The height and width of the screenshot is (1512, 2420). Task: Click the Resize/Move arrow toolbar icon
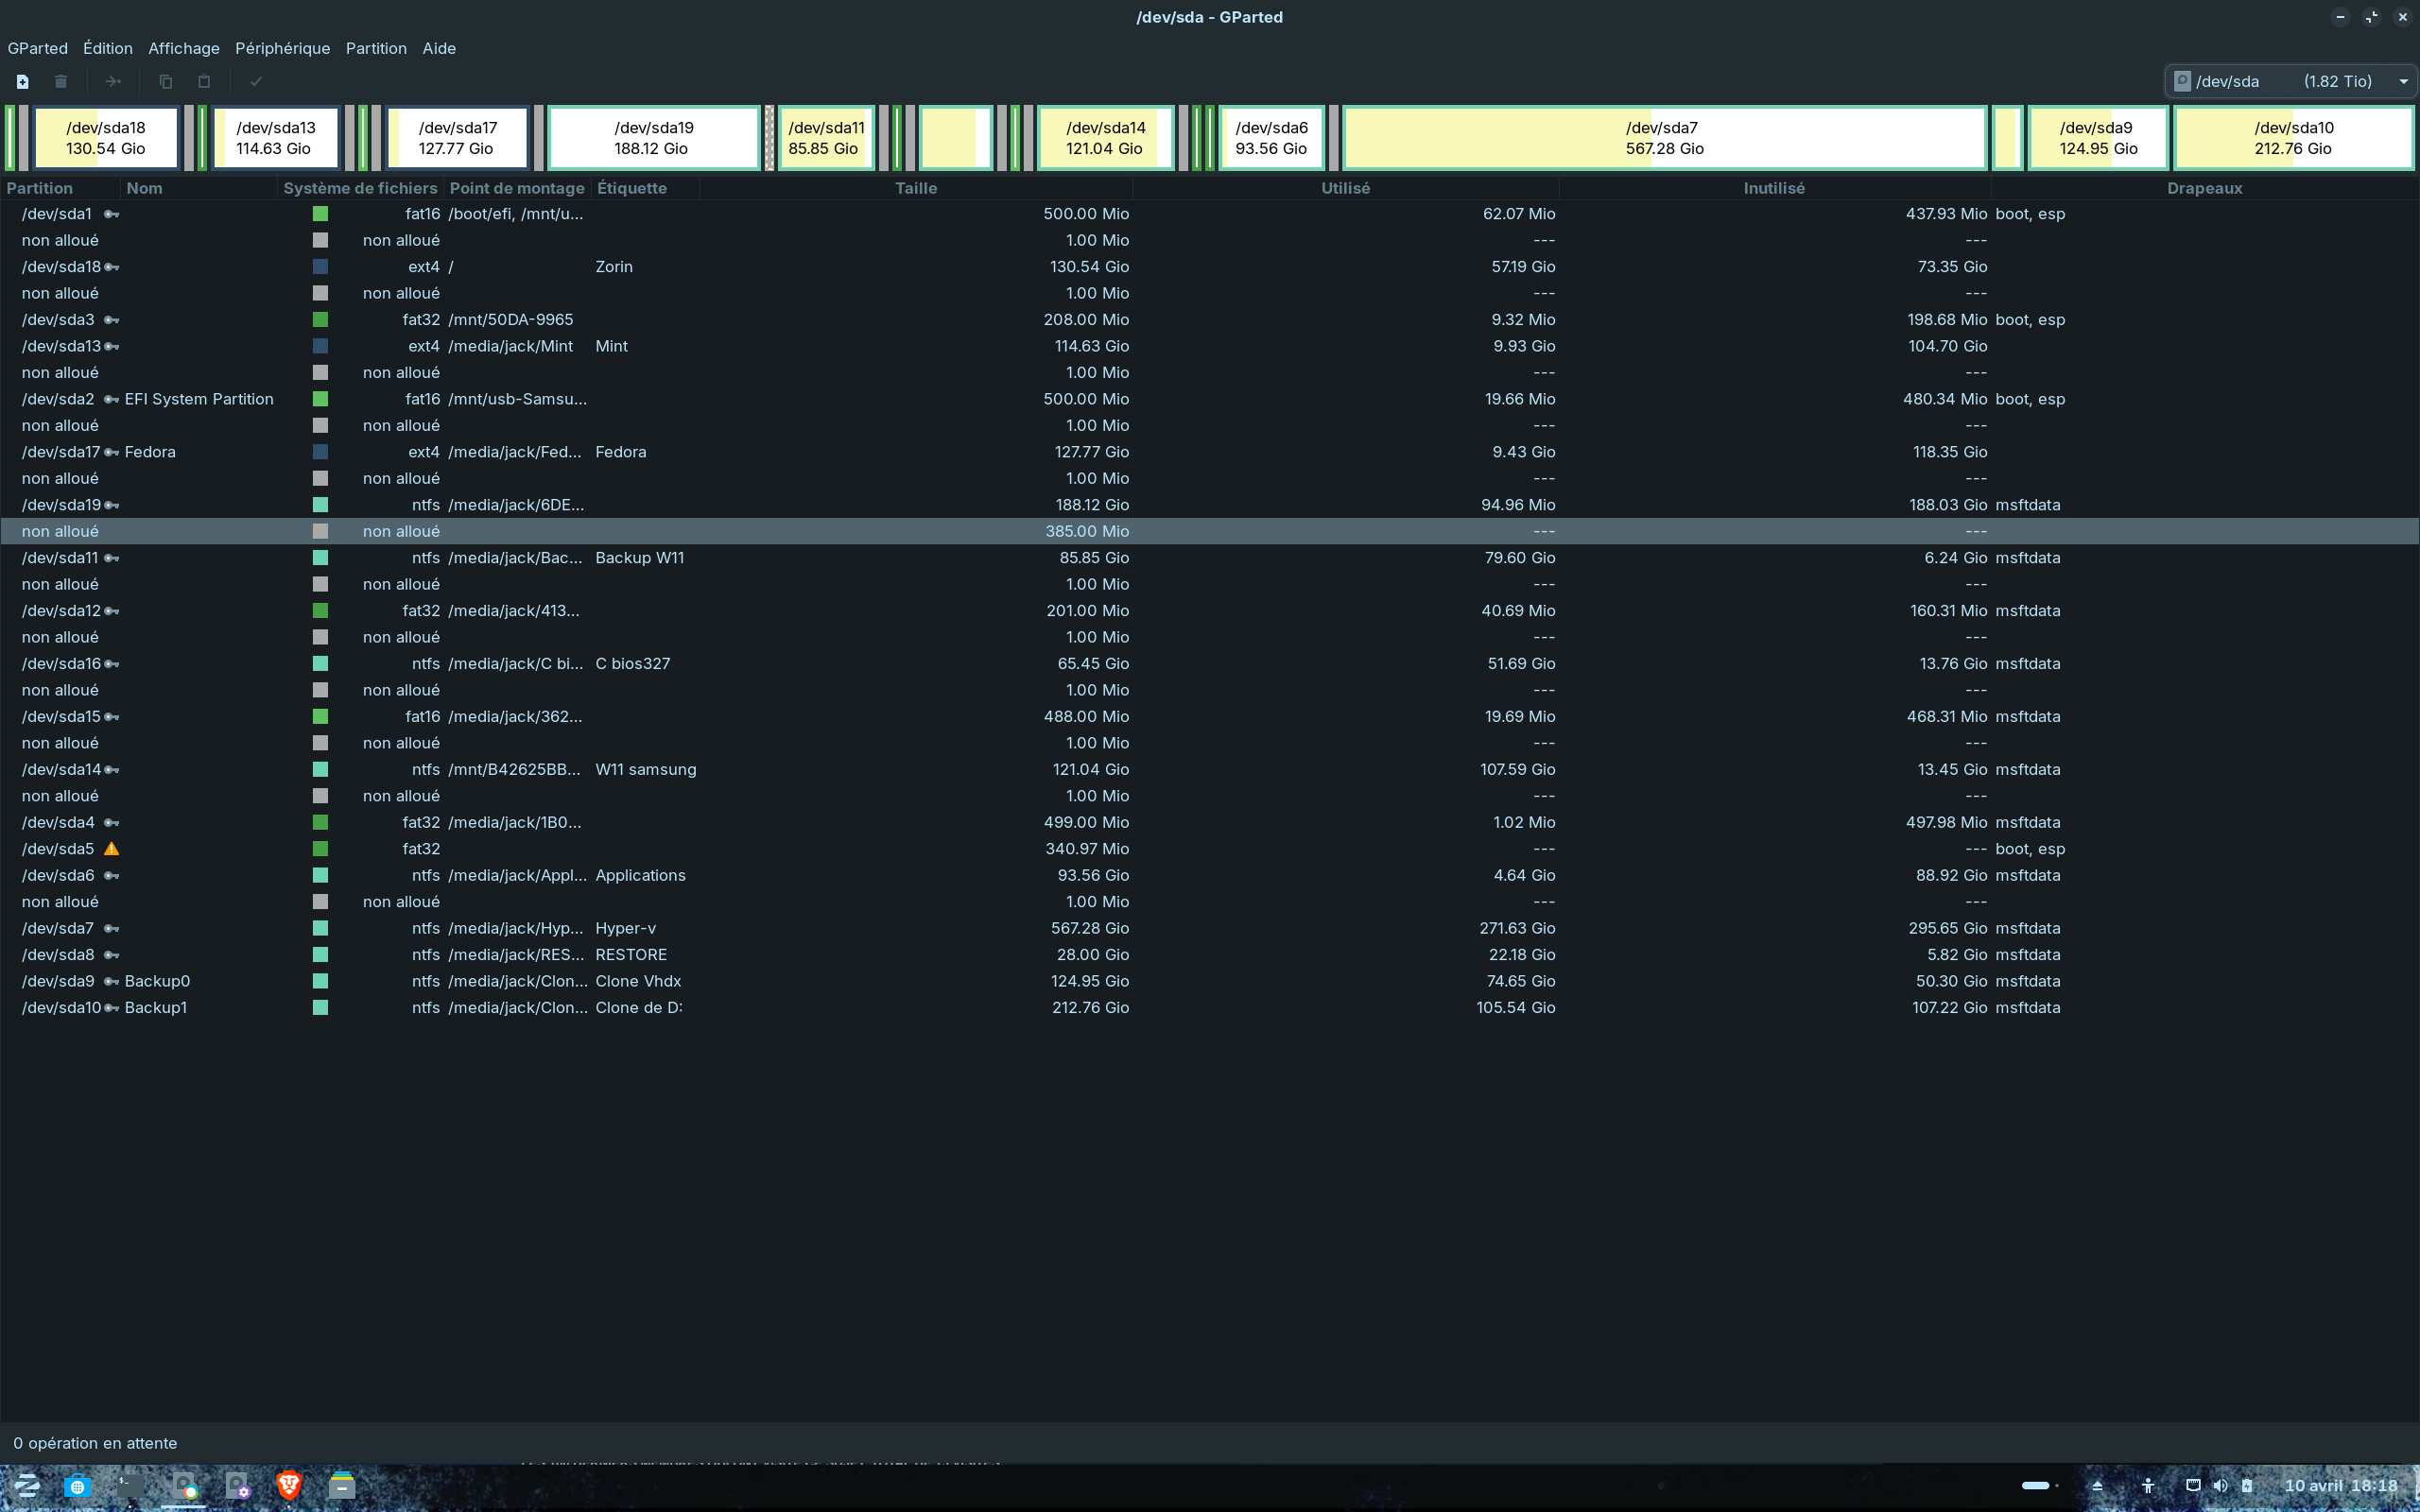(113, 82)
